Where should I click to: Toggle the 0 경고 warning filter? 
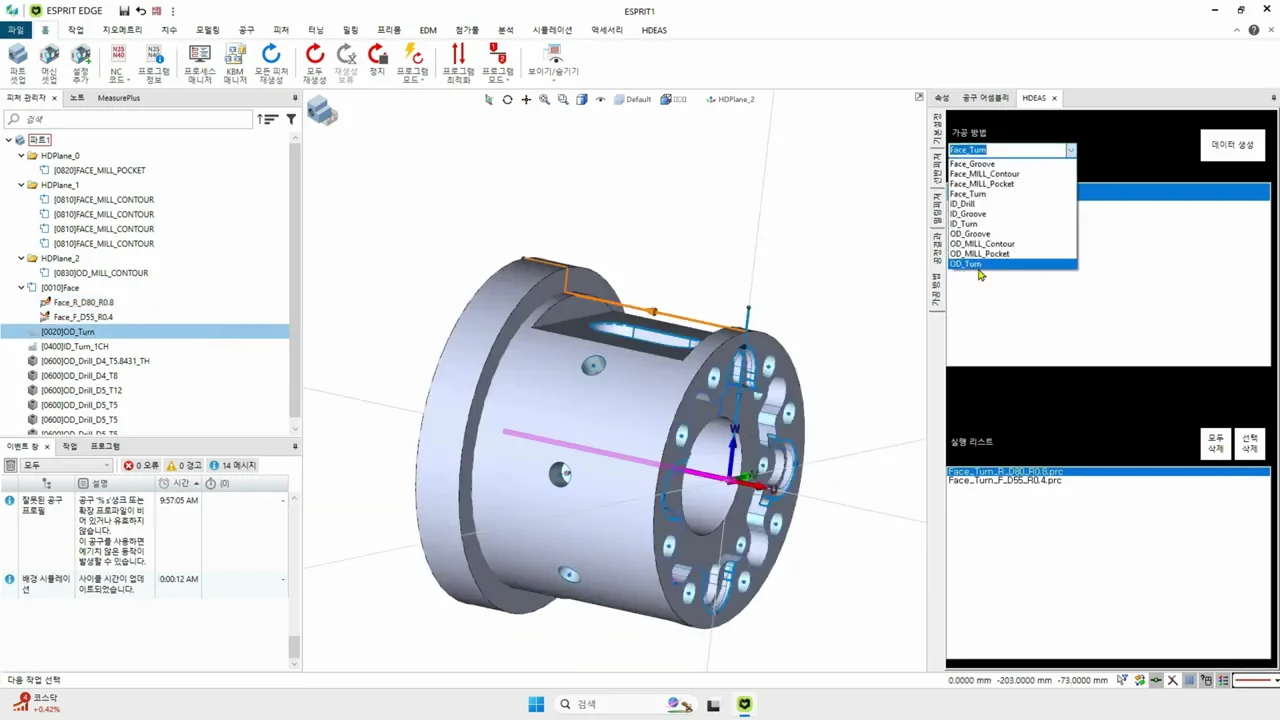point(184,466)
